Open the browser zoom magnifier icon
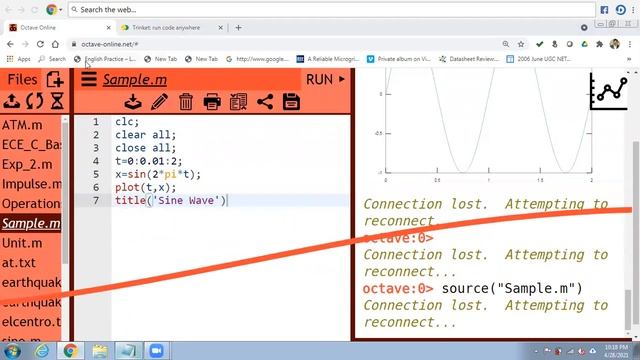The width and height of the screenshot is (640, 360). coord(506,44)
